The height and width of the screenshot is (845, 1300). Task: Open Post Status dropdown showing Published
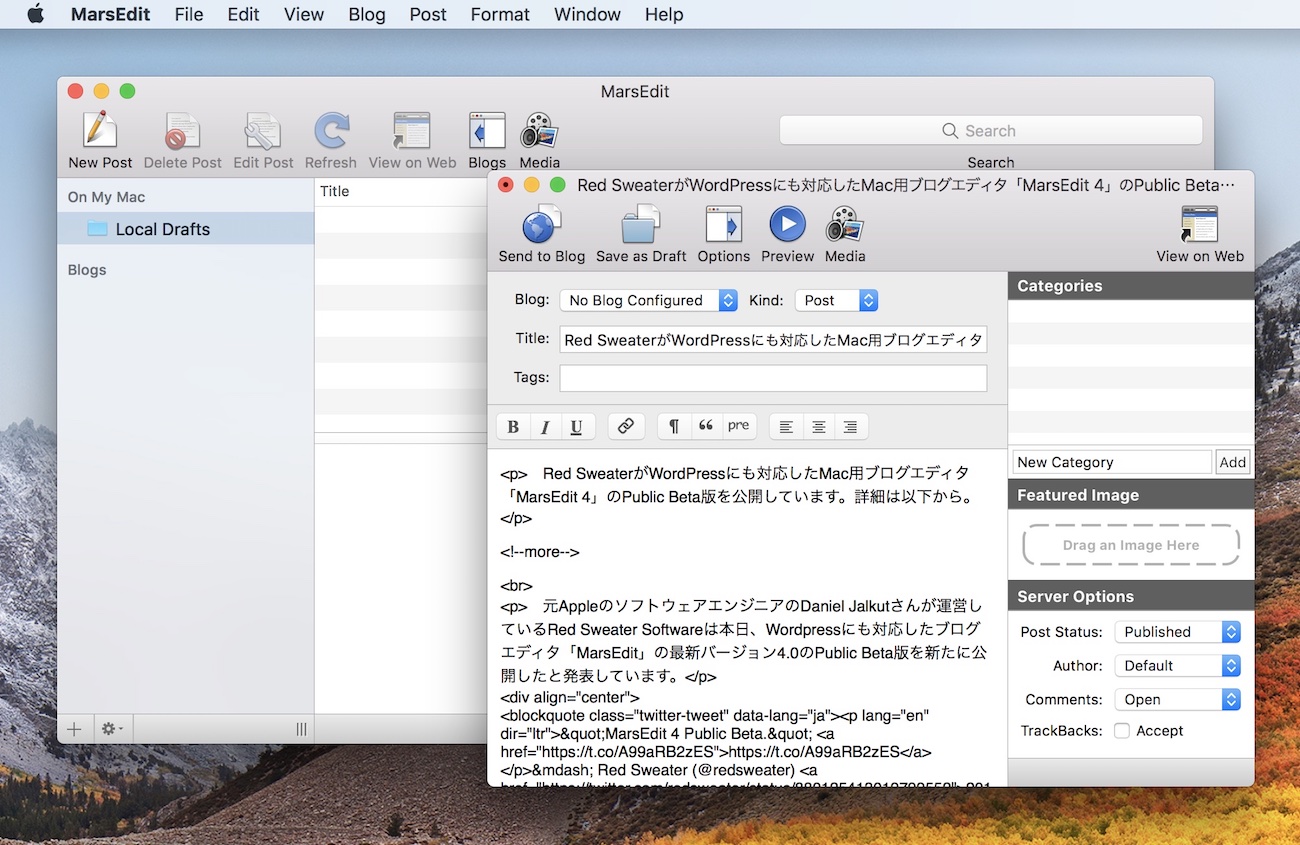point(1177,632)
